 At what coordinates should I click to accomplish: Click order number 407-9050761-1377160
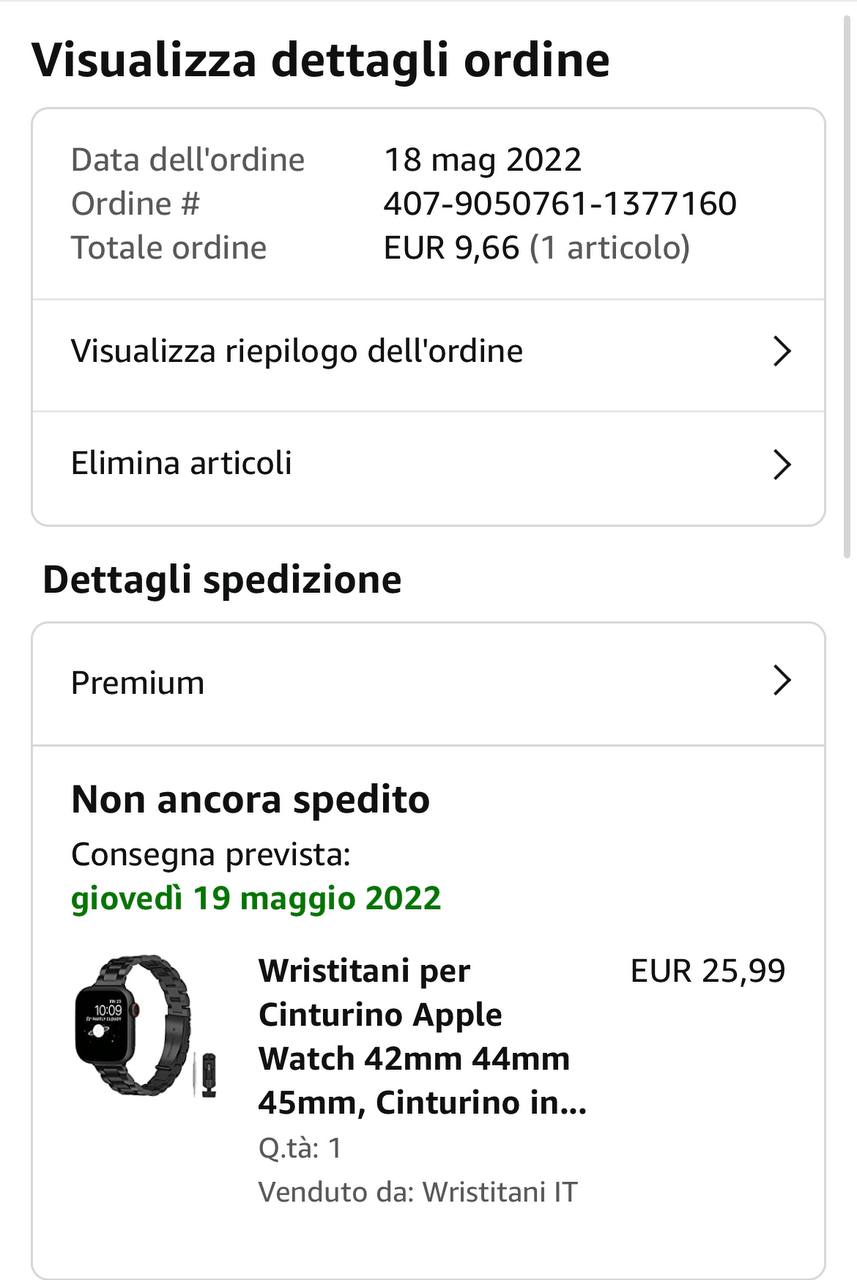click(x=559, y=204)
